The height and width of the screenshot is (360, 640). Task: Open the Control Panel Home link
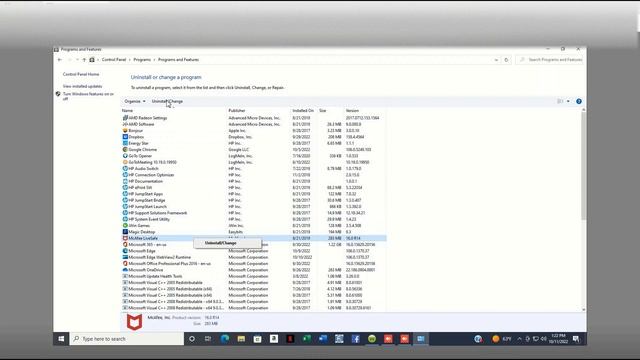click(81, 74)
